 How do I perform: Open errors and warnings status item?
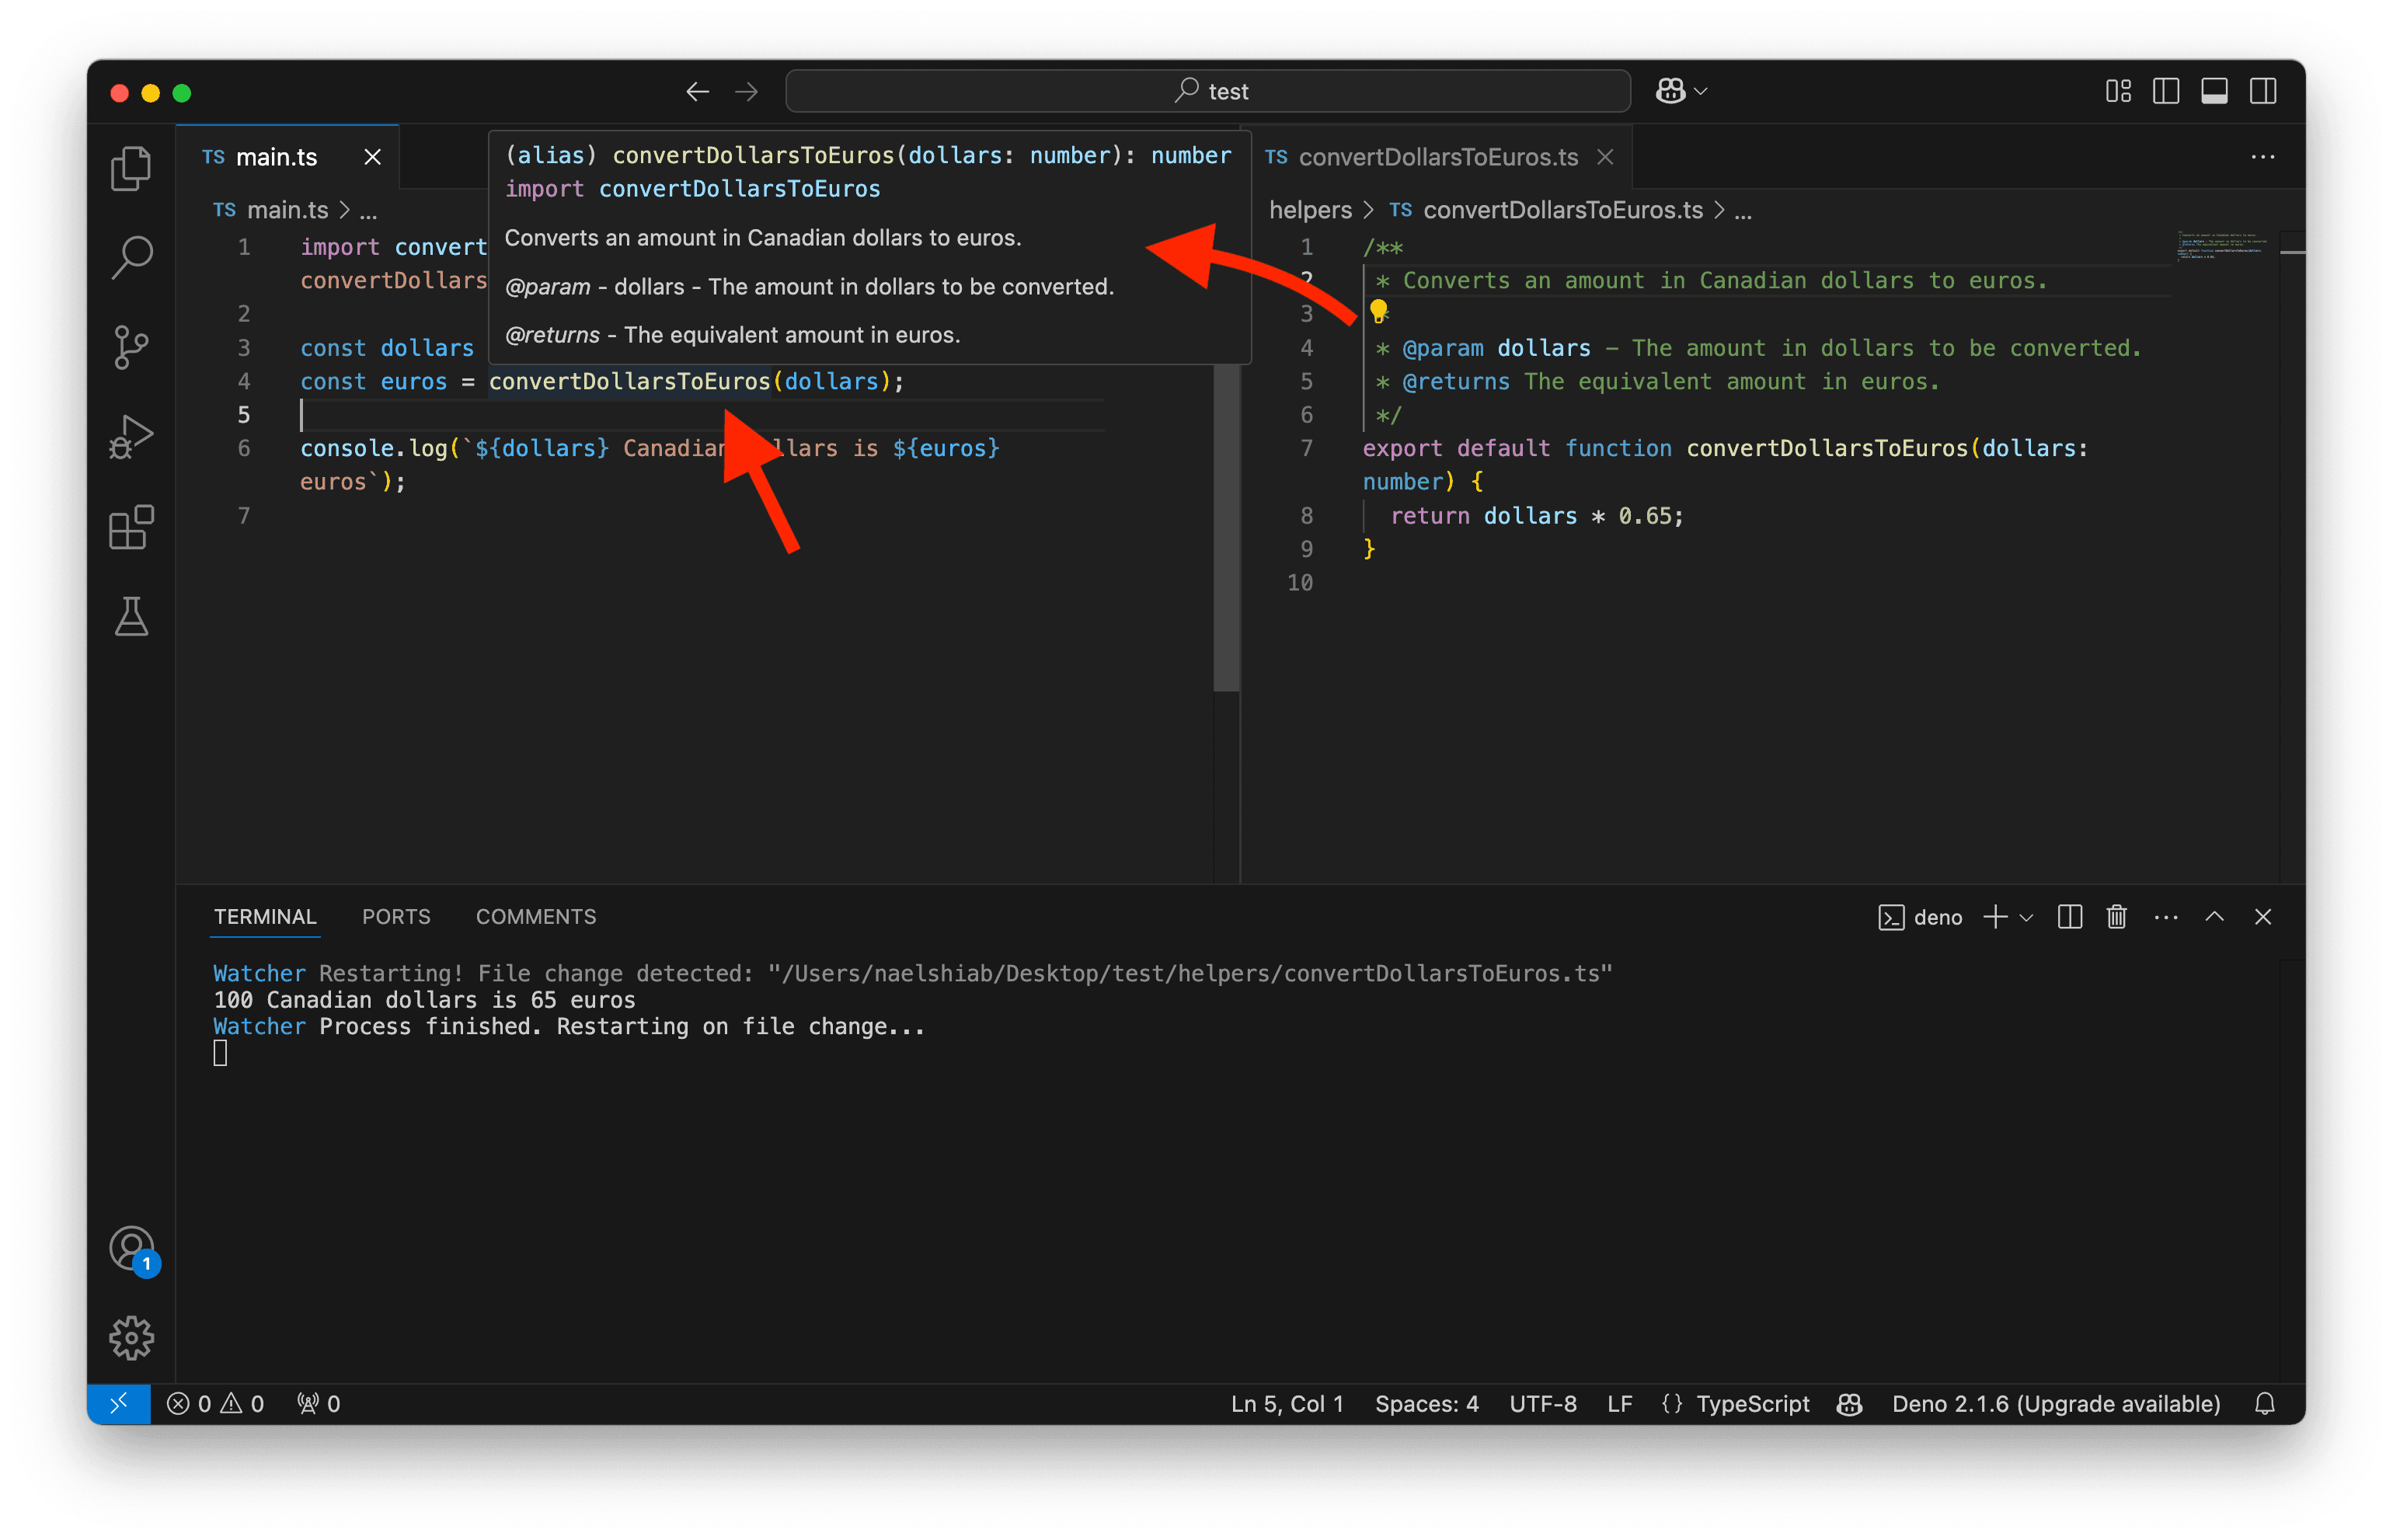click(x=215, y=1404)
